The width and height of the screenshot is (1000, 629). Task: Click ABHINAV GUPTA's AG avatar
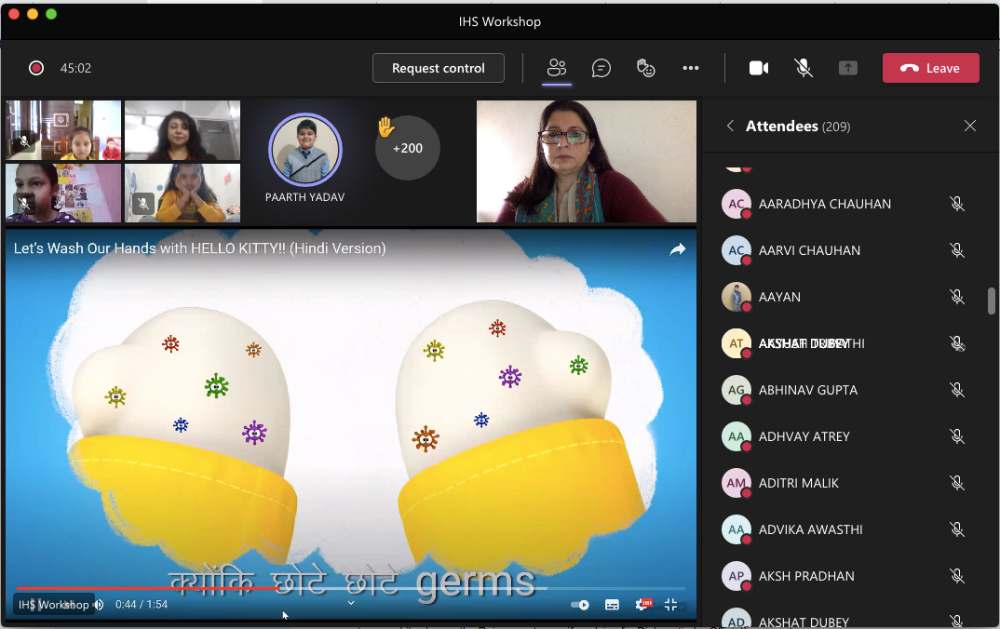tap(736, 390)
